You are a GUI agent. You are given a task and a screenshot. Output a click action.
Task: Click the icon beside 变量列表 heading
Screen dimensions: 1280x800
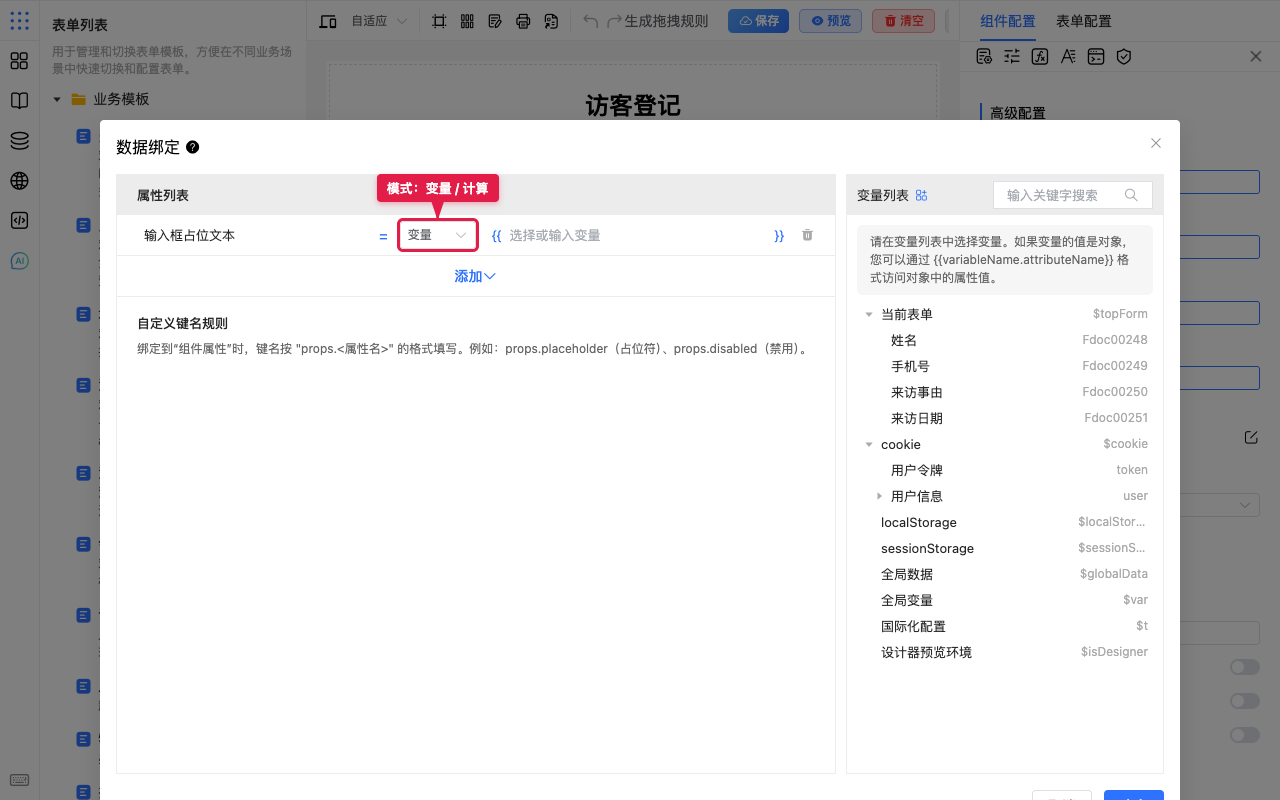[922, 195]
